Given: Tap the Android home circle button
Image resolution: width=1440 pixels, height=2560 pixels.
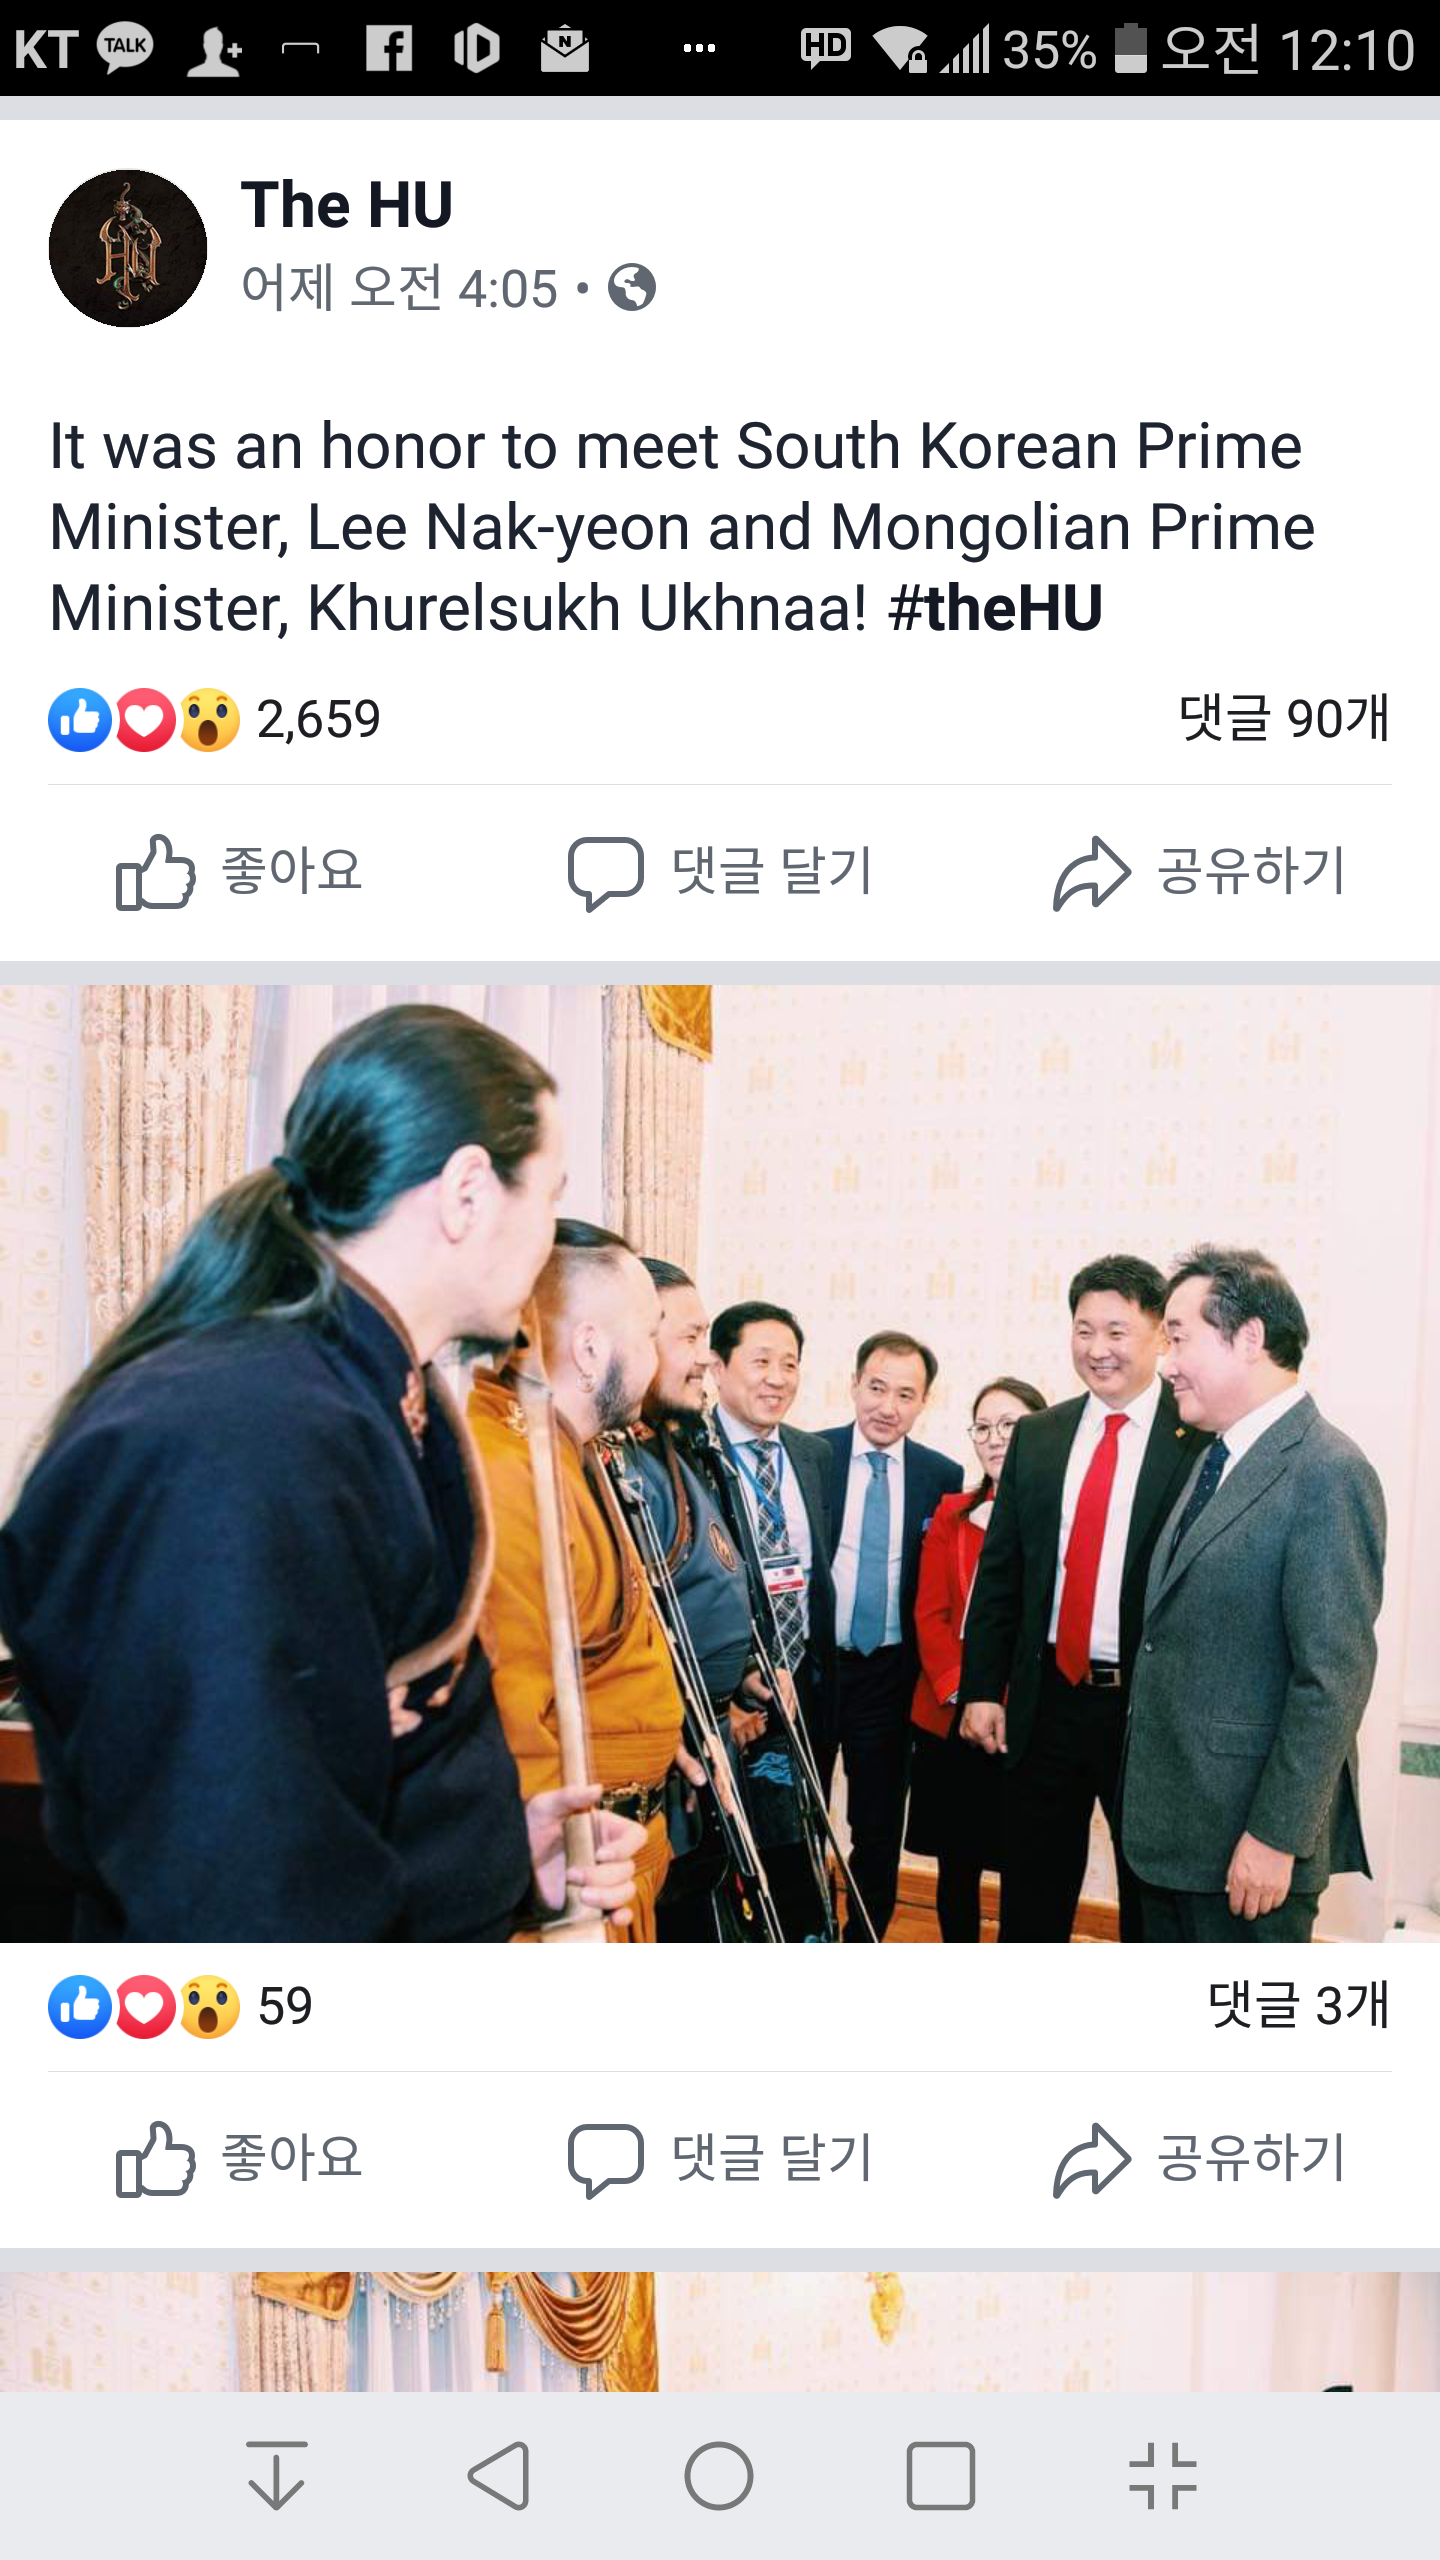Looking at the screenshot, I should pyautogui.click(x=719, y=2475).
